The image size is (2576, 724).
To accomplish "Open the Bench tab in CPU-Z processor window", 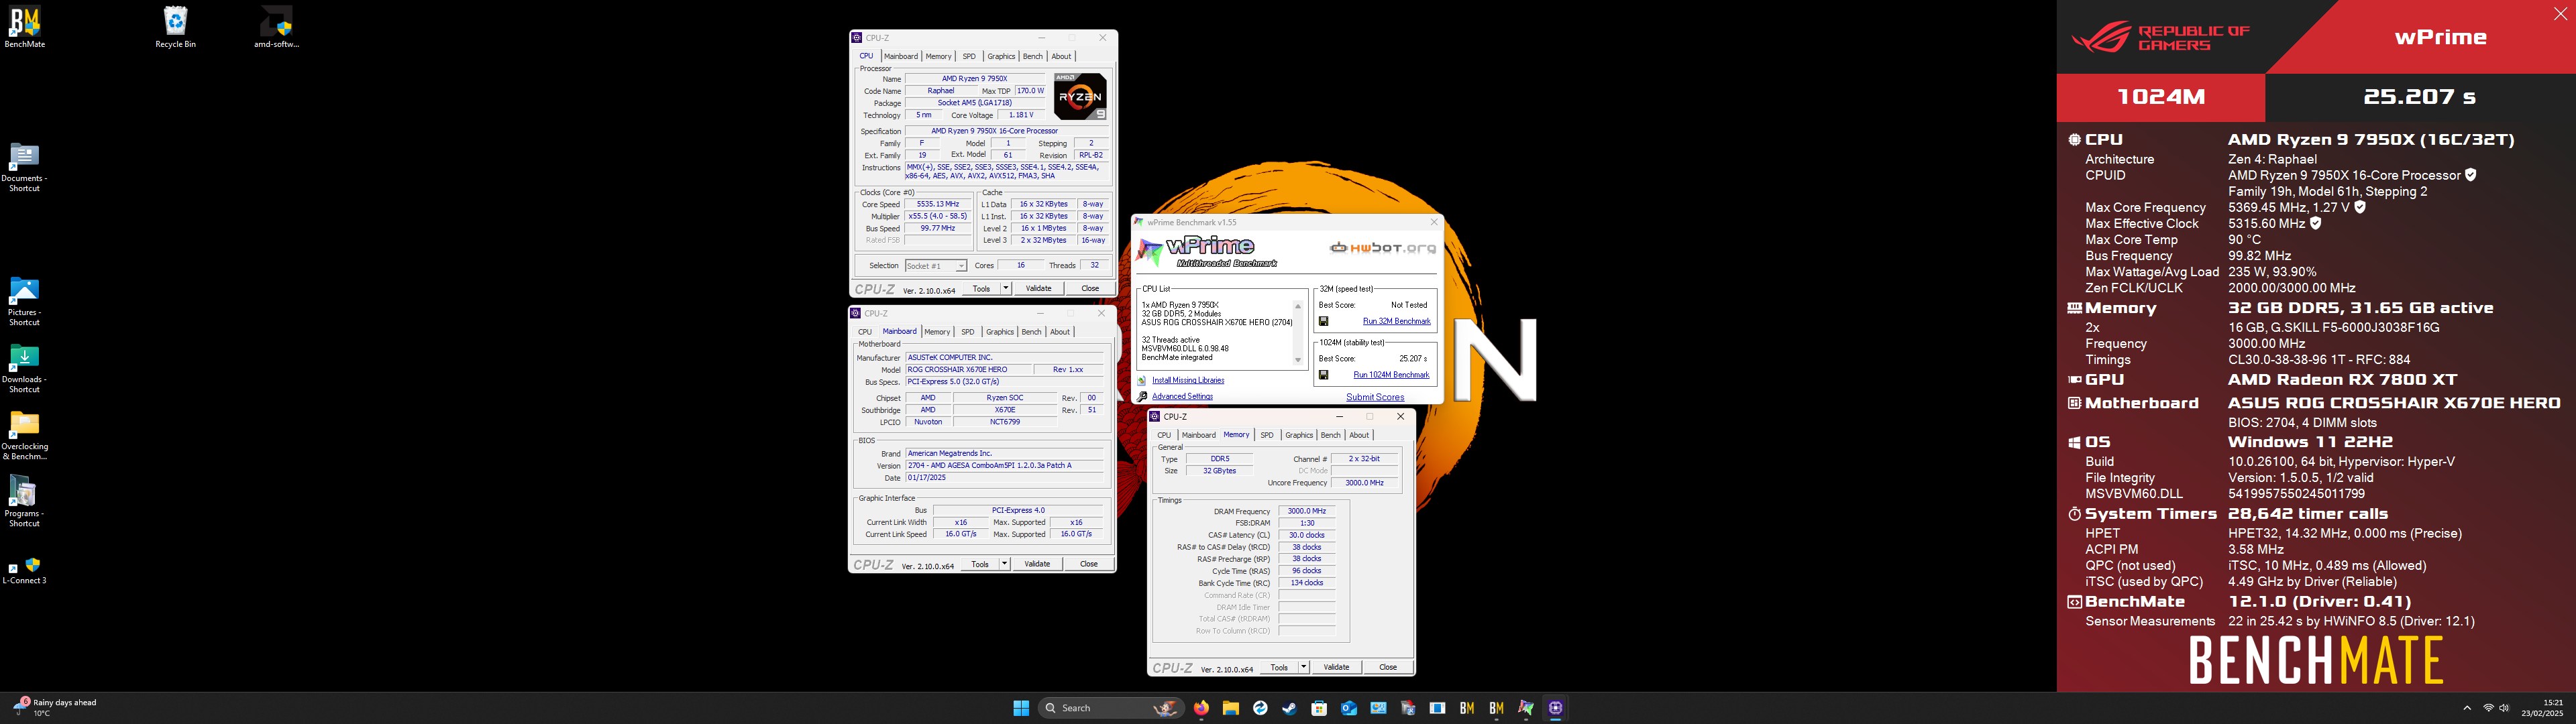I will click(1032, 56).
